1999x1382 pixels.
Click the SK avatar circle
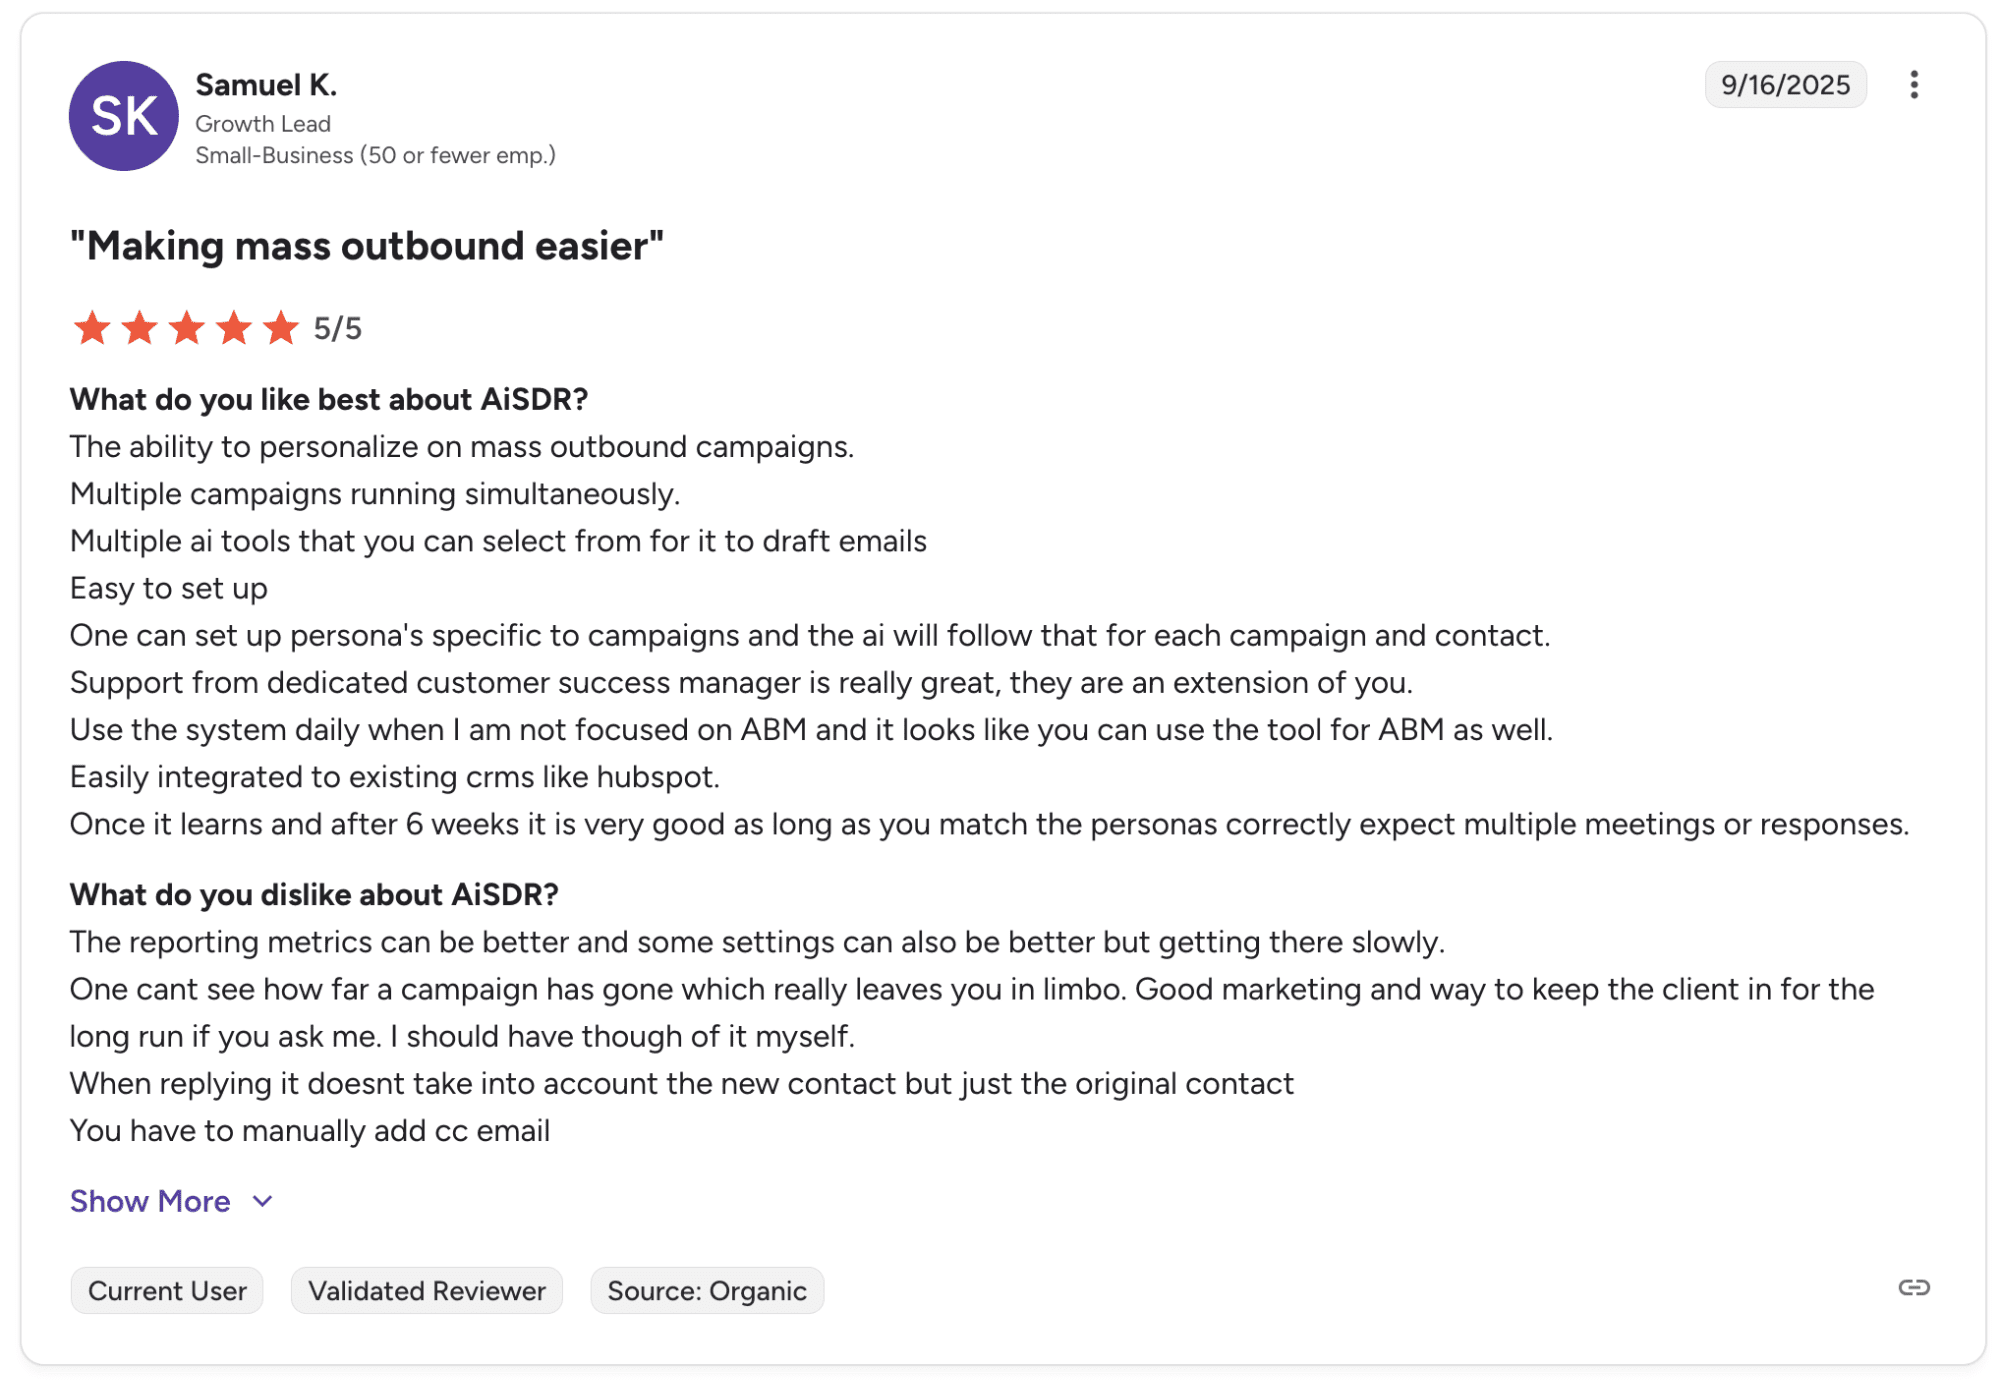pos(124,116)
